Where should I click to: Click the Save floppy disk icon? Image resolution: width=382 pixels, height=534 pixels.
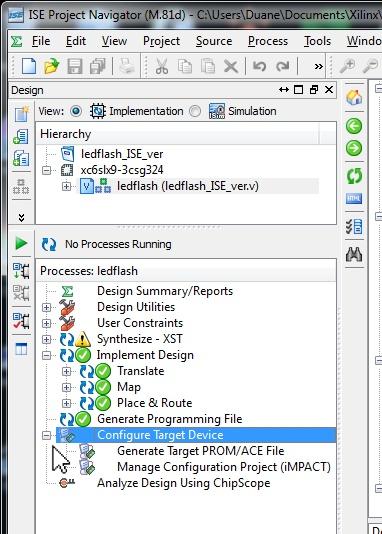75,66
